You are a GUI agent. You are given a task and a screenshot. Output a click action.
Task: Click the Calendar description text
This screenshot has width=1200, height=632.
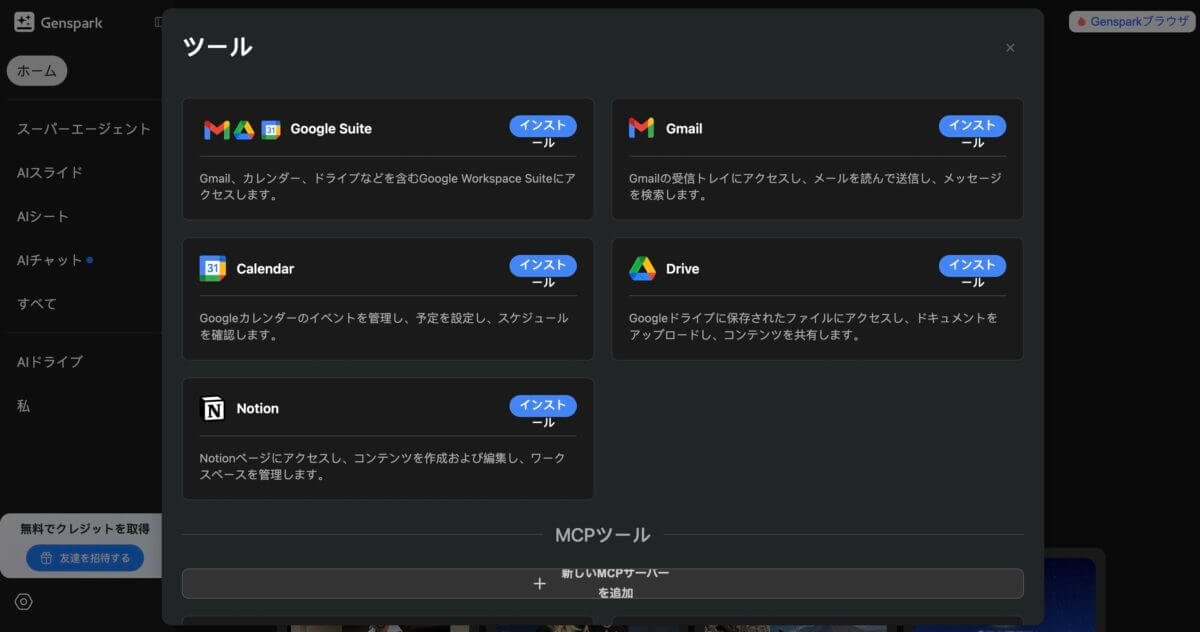click(384, 327)
